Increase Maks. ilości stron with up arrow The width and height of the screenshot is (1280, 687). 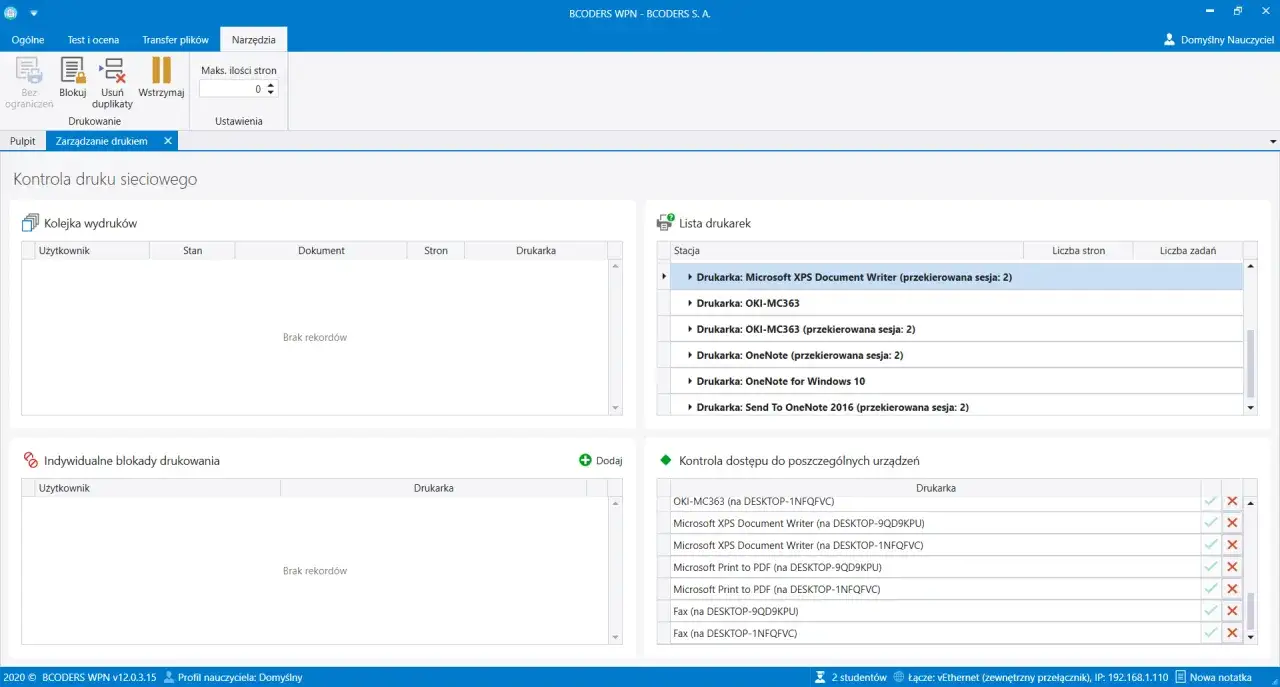click(271, 85)
